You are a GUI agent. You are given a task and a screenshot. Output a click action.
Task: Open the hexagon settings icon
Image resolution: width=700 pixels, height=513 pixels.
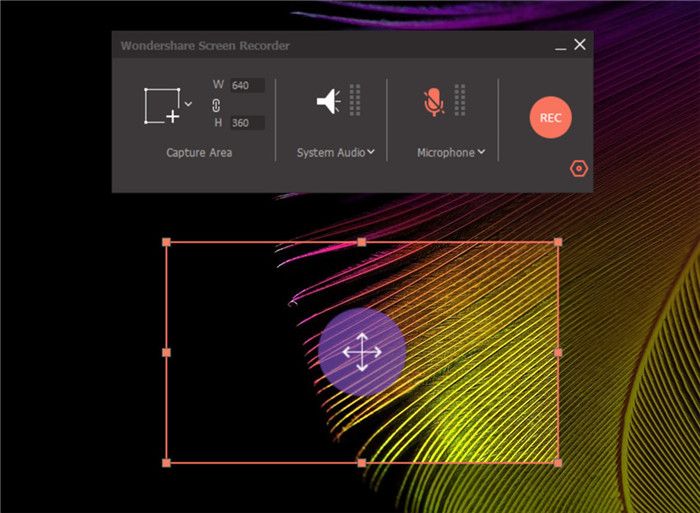click(579, 168)
